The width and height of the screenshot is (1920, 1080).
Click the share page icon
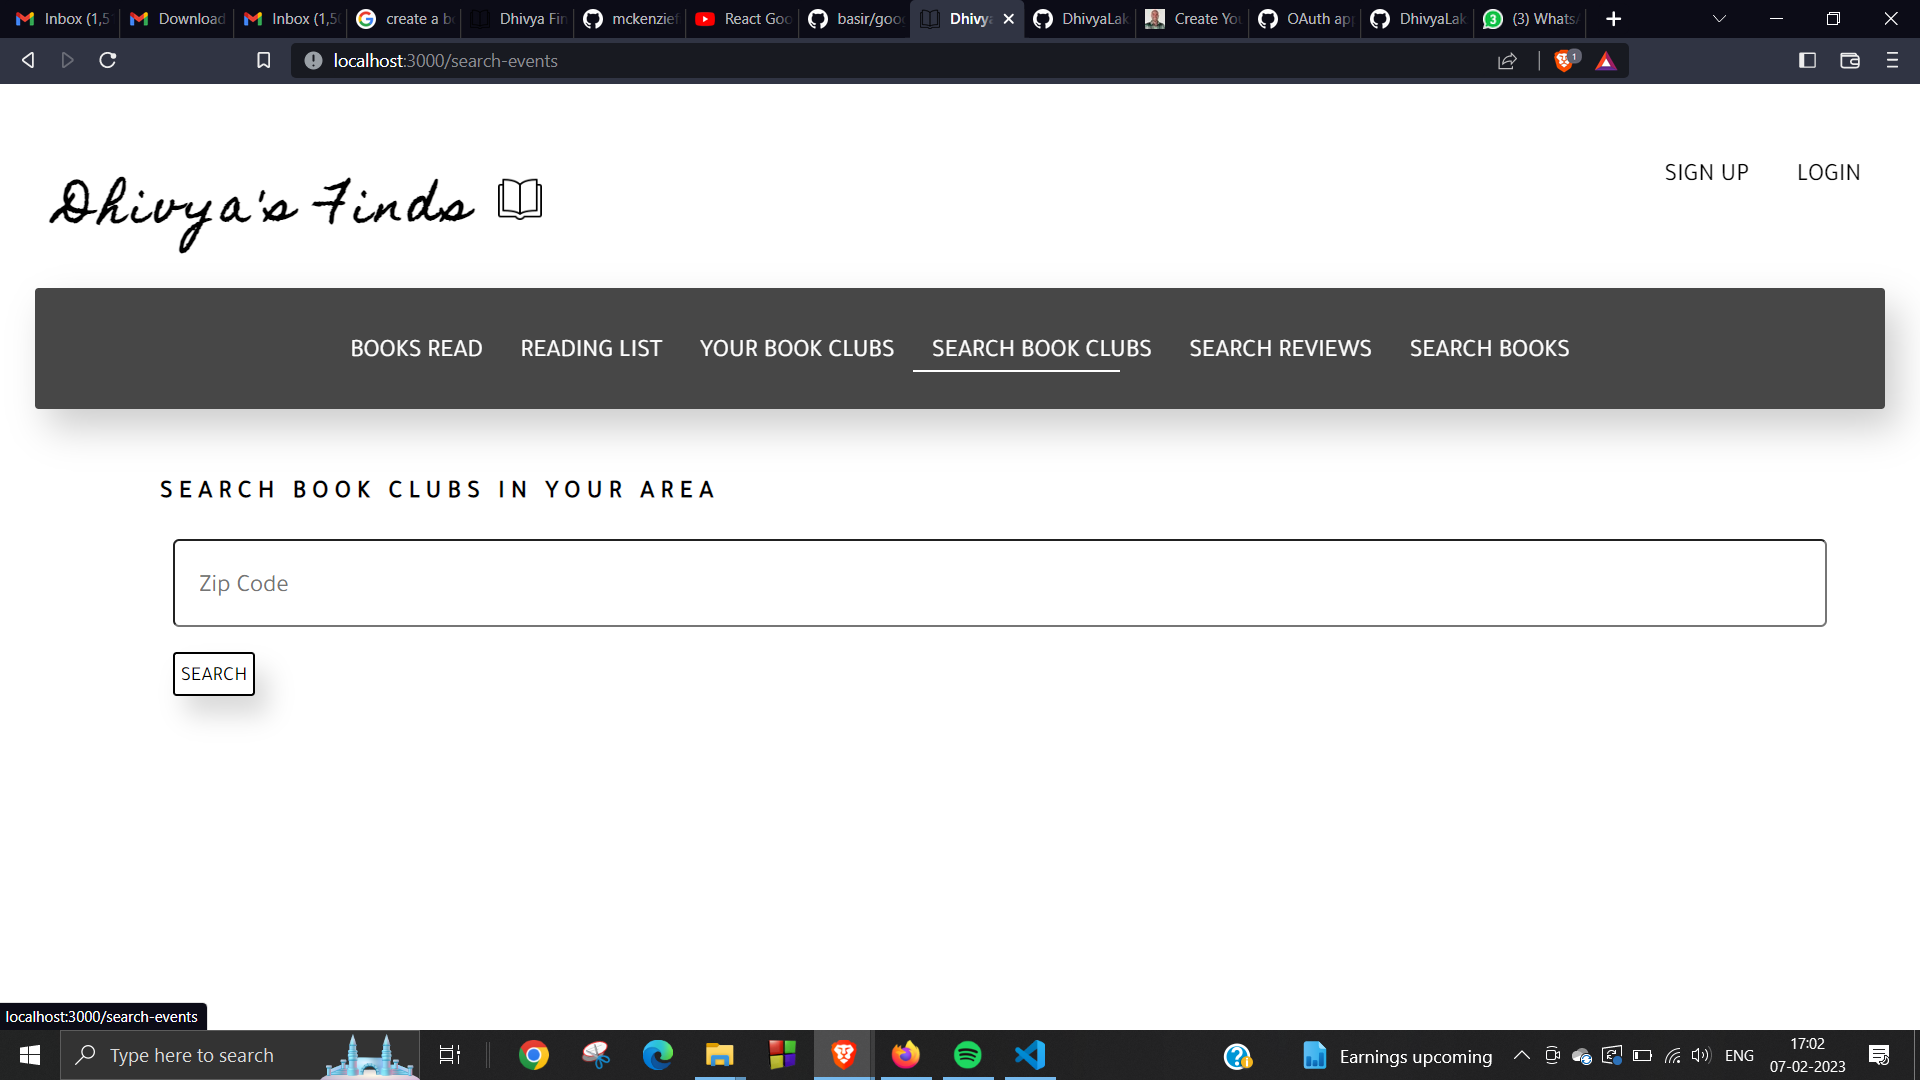[1507, 61]
